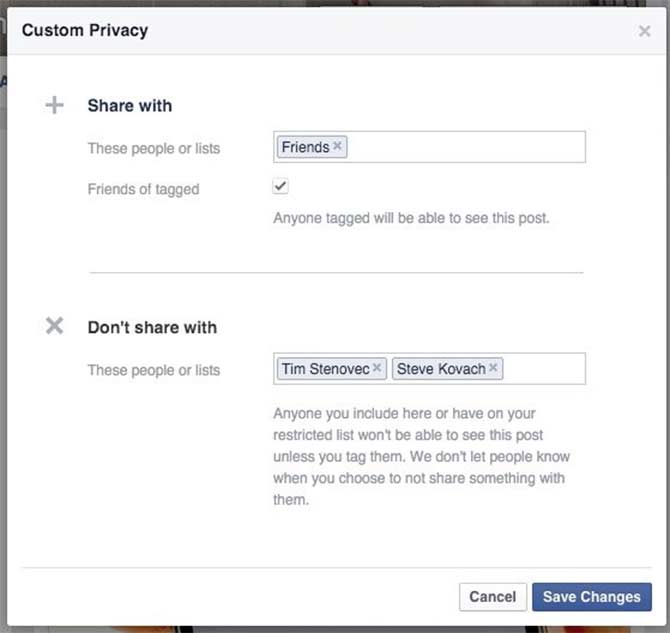Focus the Don't share with input field
This screenshot has width=670, height=633.
coord(543,369)
